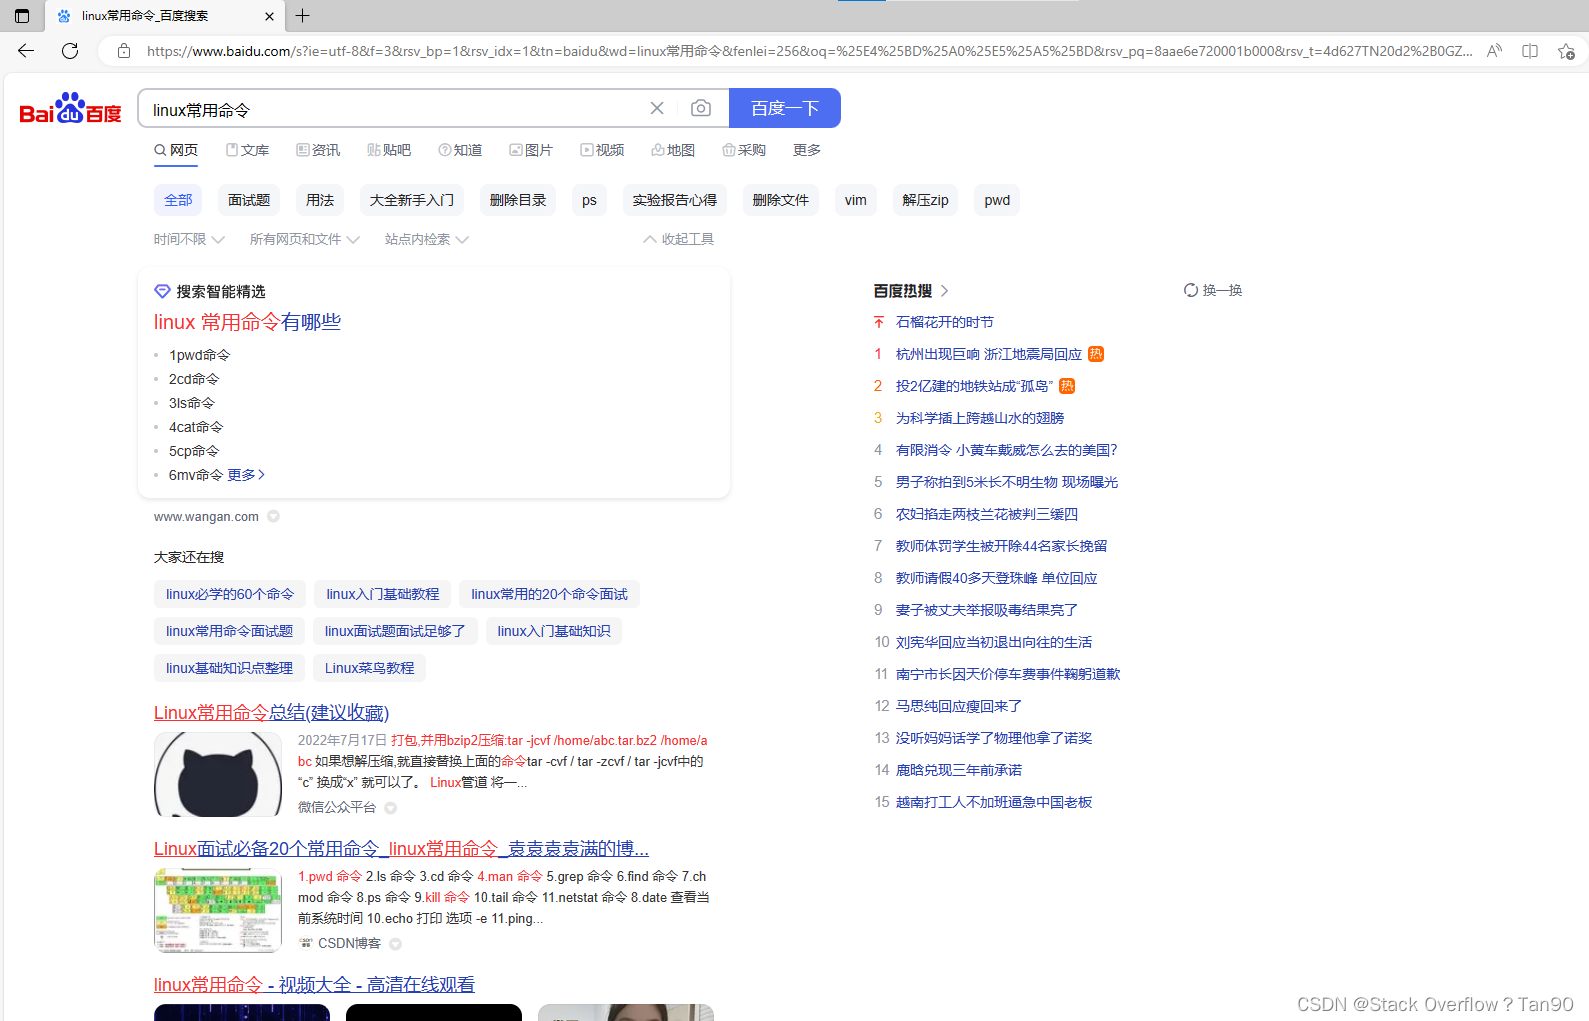Click badge icon beside CSDN博客

(x=395, y=944)
